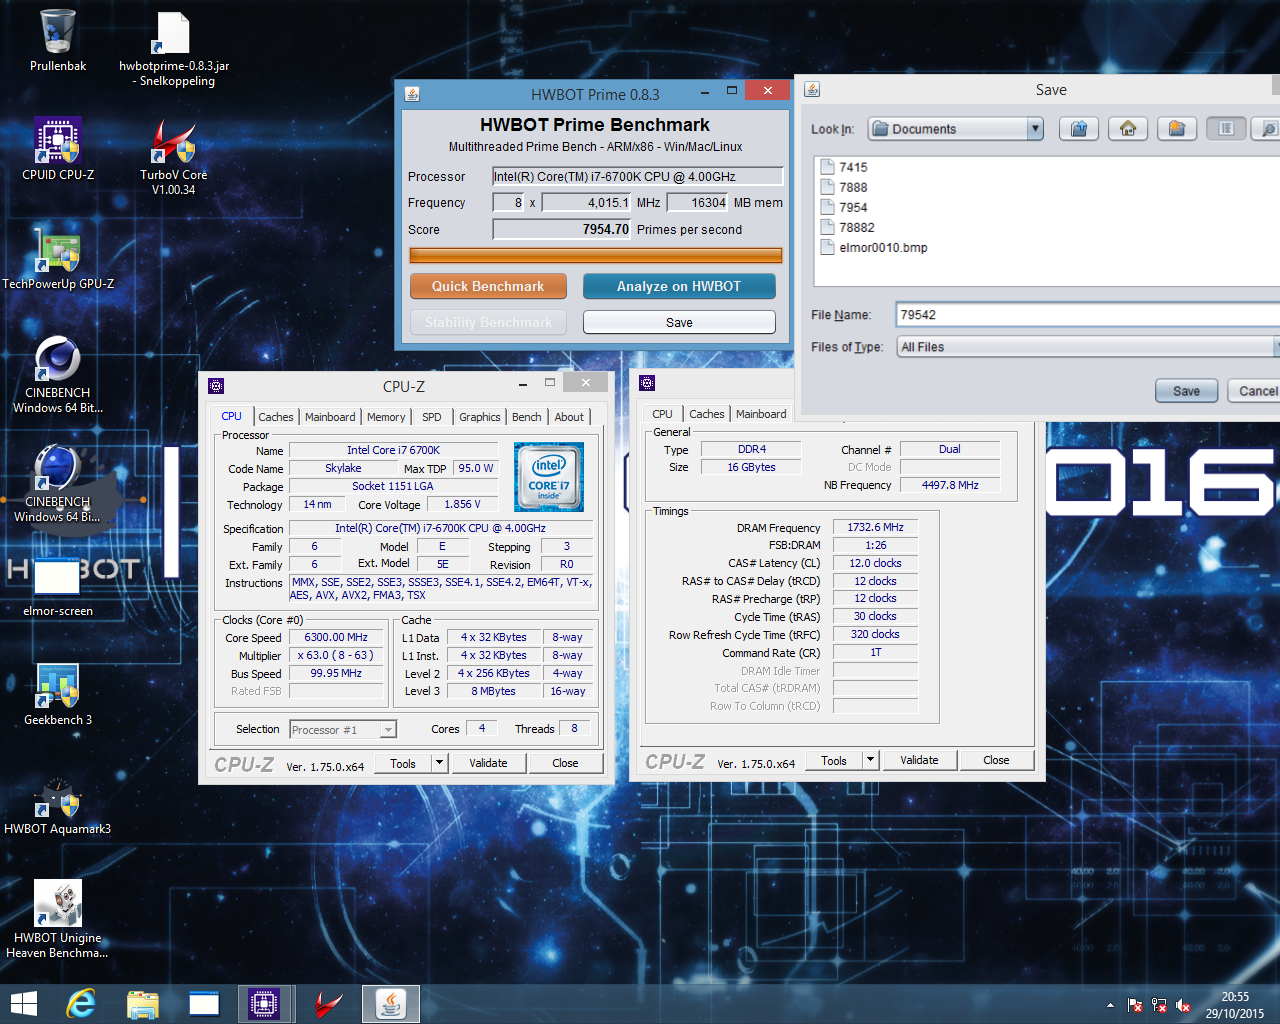Open the hwbotprime-0.8.3.jar shortcut
The image size is (1280, 1024).
pos(174,49)
